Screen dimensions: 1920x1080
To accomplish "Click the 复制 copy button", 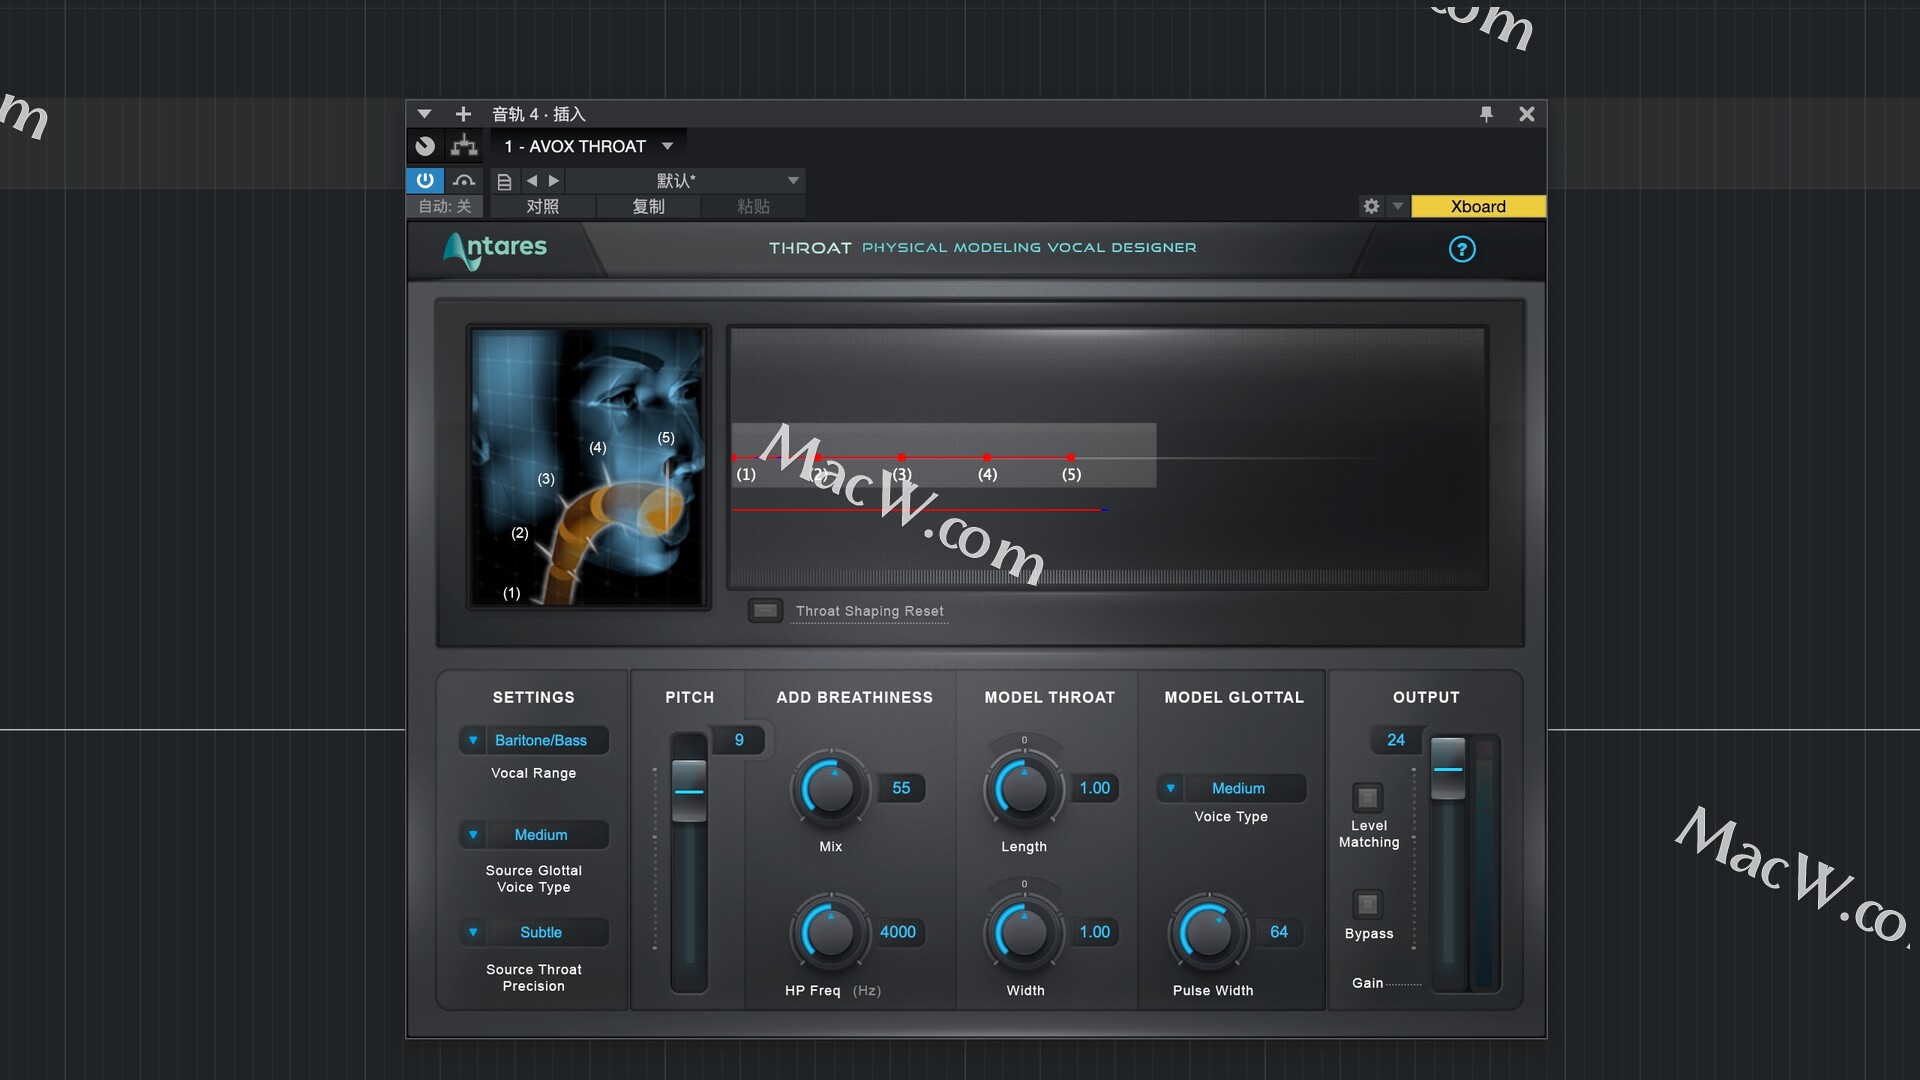I will pos(648,206).
